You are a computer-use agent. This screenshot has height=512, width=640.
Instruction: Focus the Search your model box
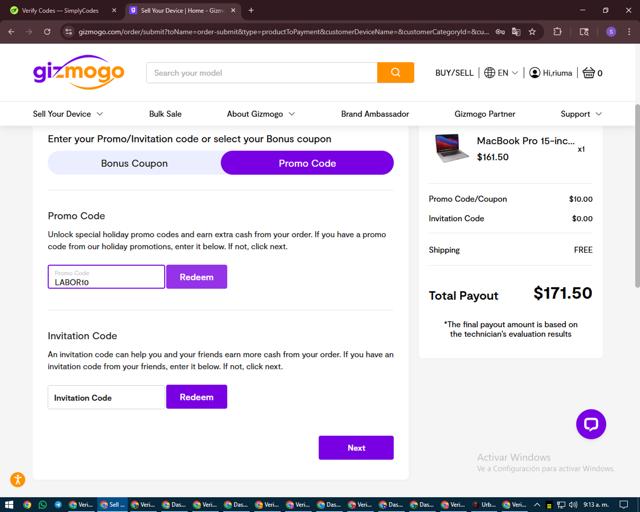[x=262, y=73]
